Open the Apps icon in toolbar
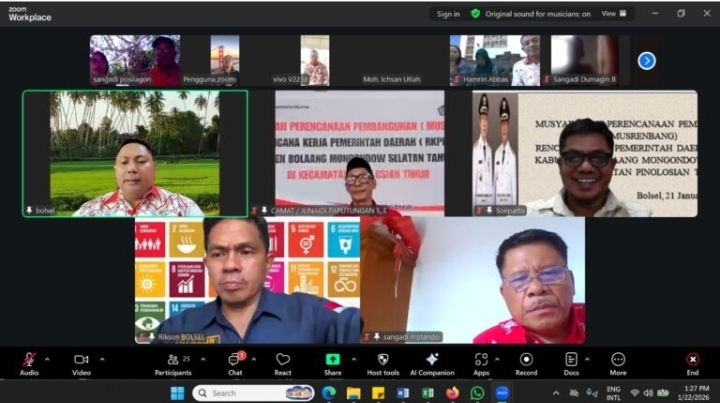 click(481, 360)
